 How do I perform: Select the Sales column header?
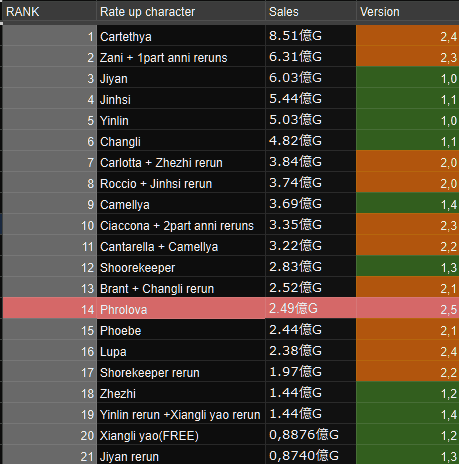coord(311,12)
